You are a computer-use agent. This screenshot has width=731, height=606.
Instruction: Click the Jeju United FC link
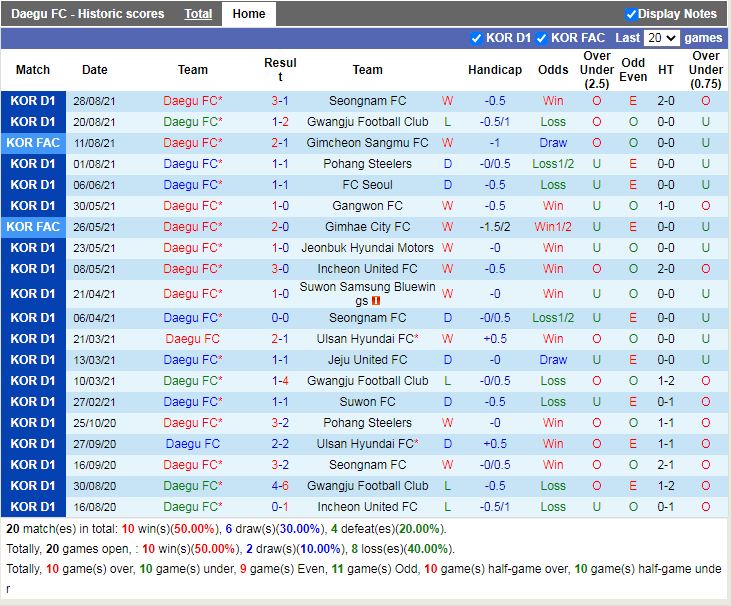click(367, 360)
